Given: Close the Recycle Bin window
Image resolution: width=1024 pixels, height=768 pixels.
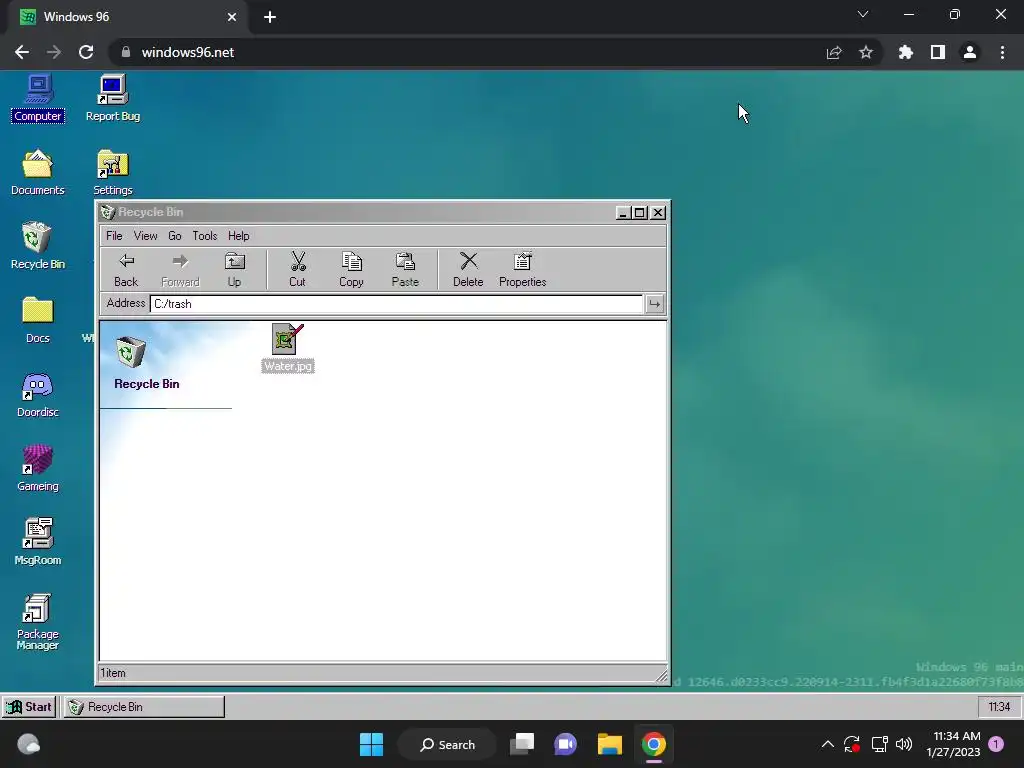Looking at the screenshot, I should (x=658, y=213).
